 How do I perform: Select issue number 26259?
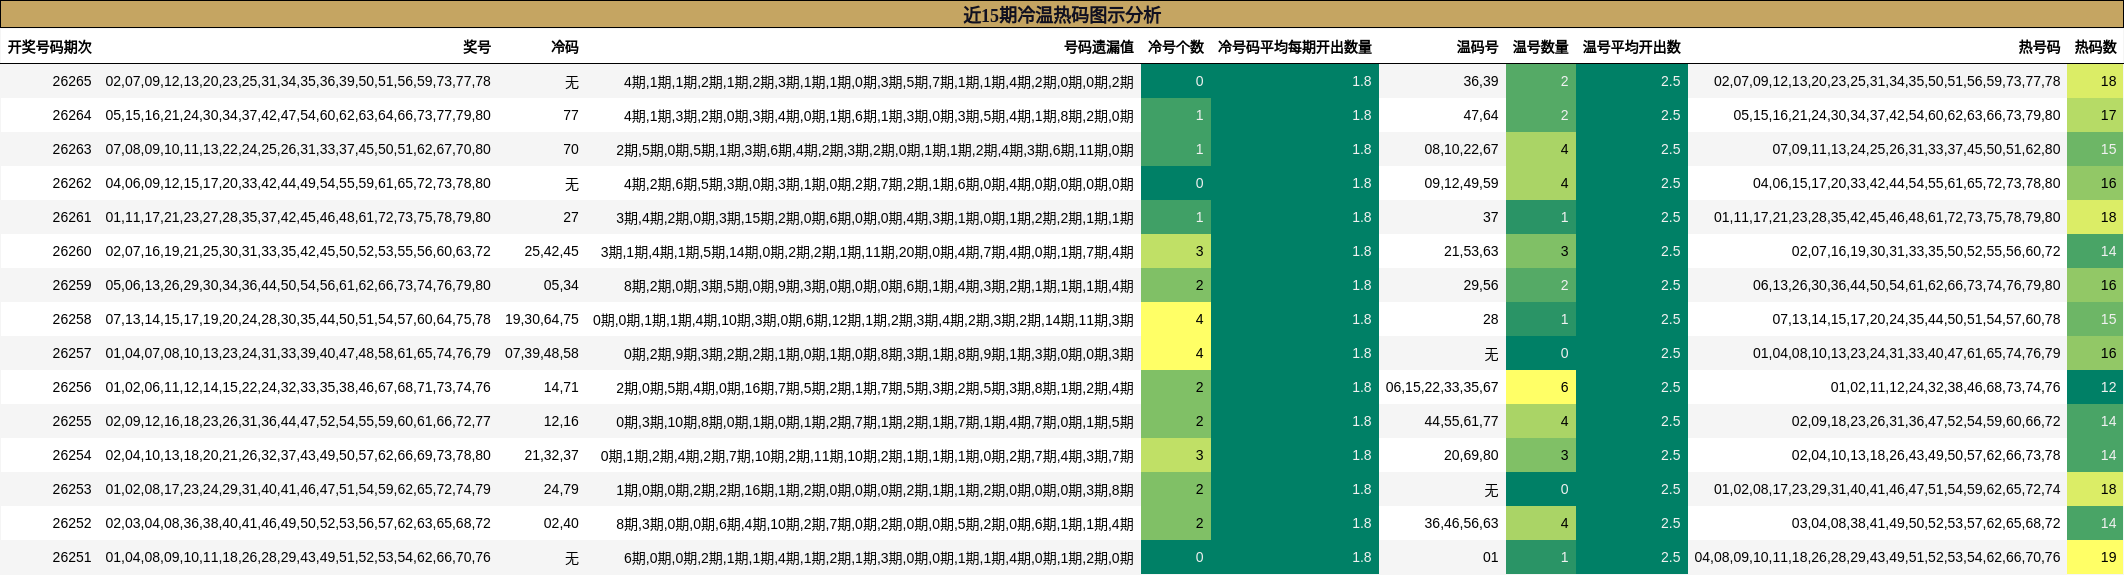(x=72, y=285)
